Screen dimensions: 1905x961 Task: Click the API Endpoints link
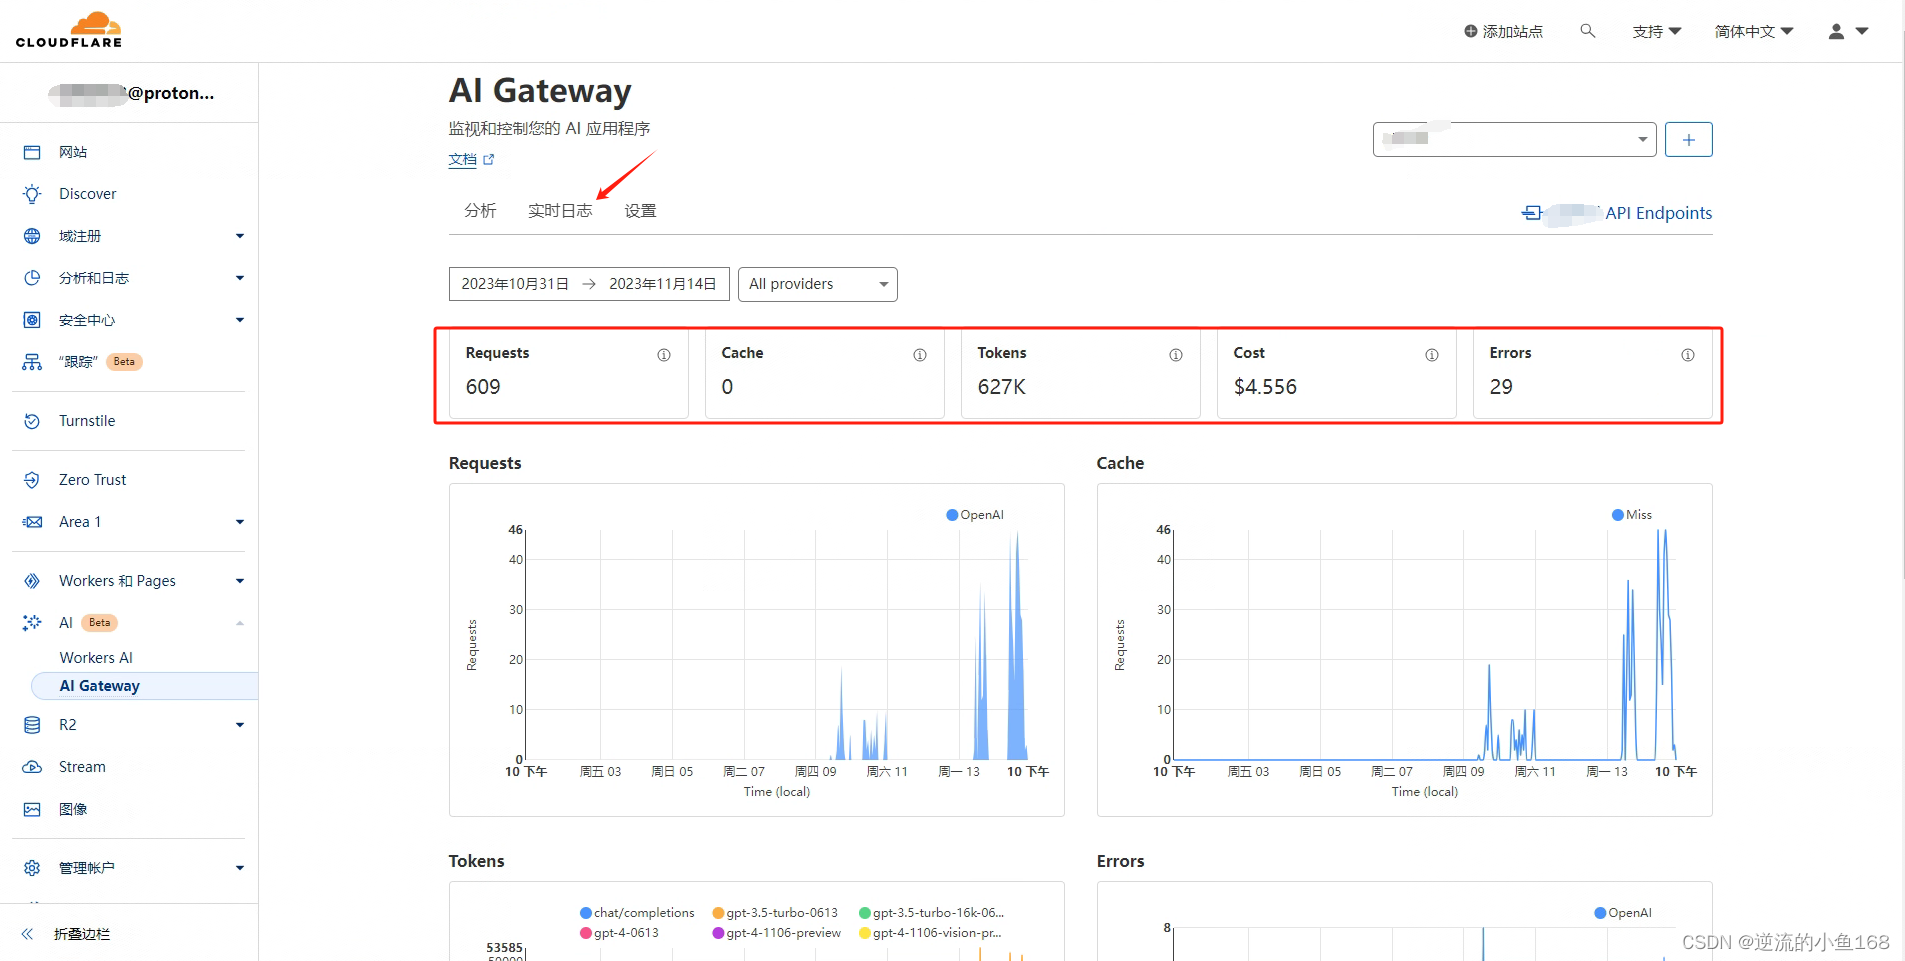tap(1658, 213)
